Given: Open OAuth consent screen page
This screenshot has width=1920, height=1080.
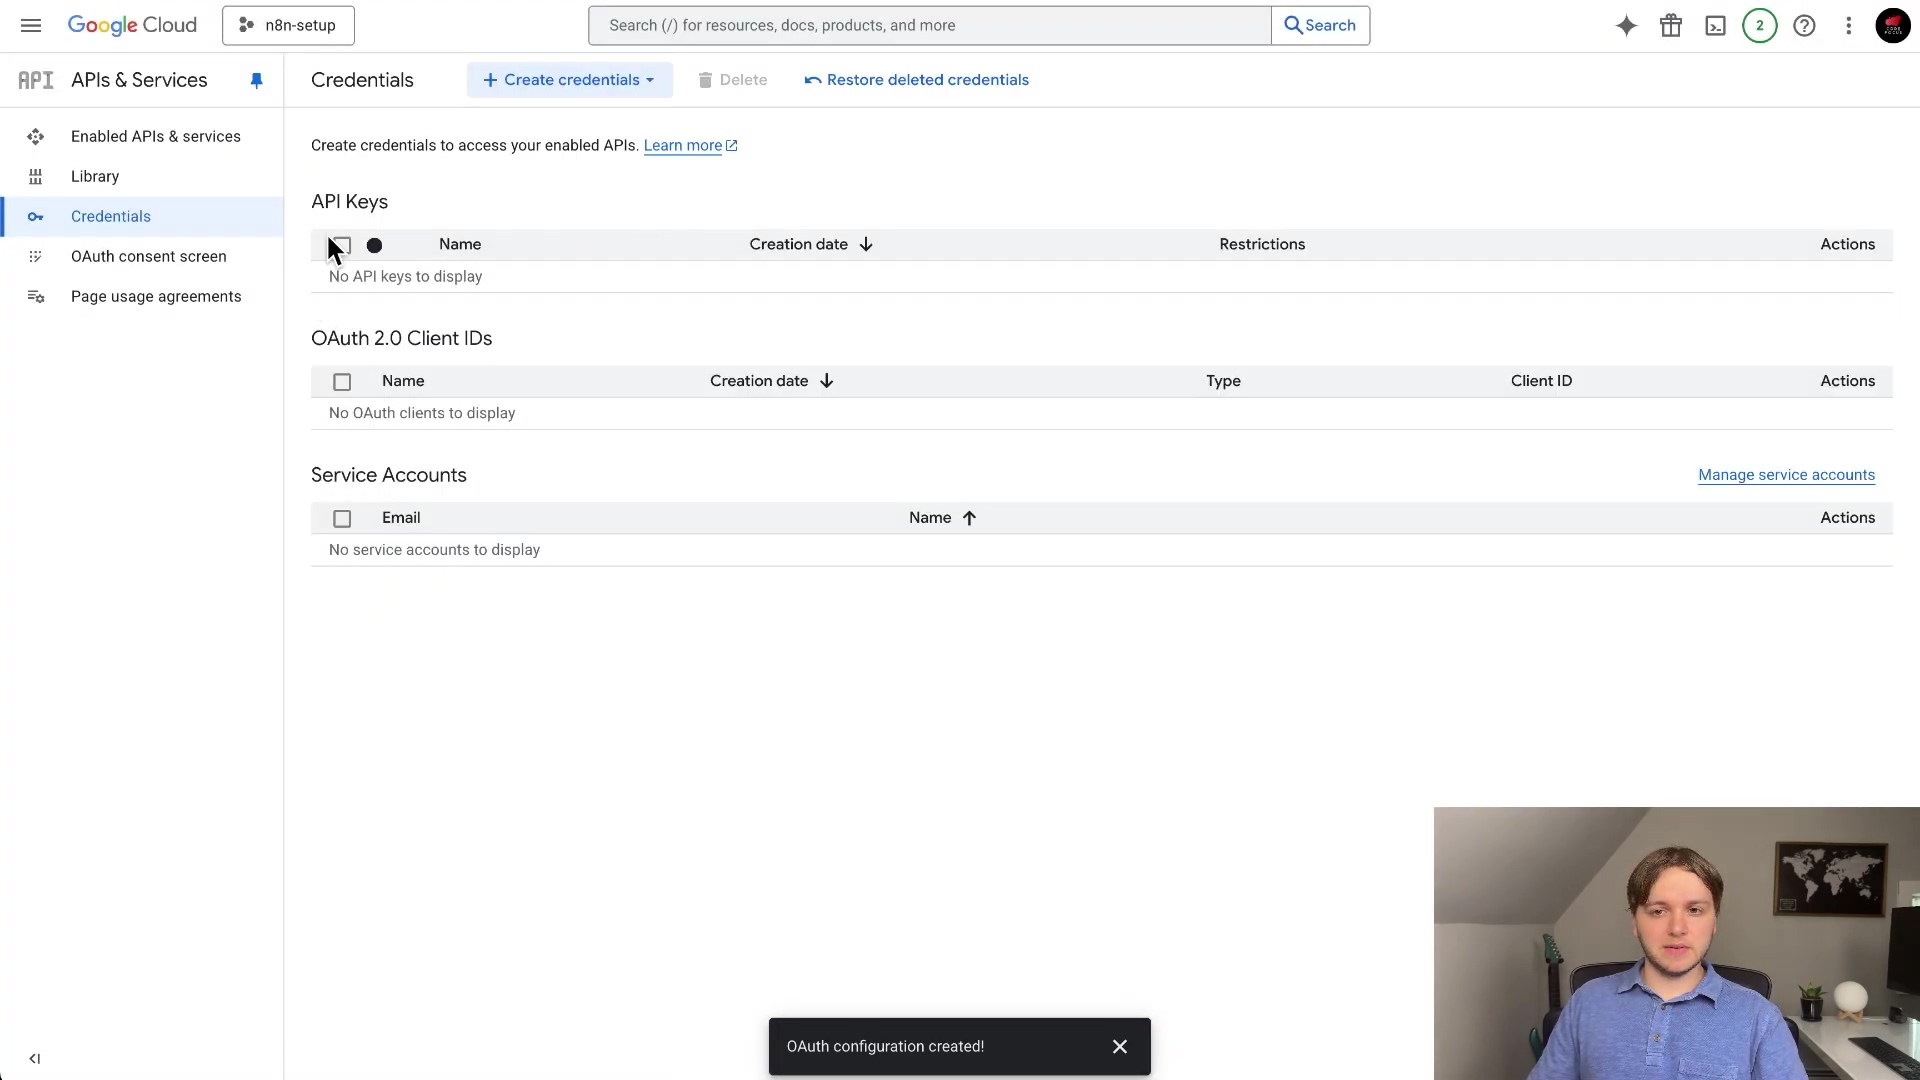Looking at the screenshot, I should pos(149,256).
